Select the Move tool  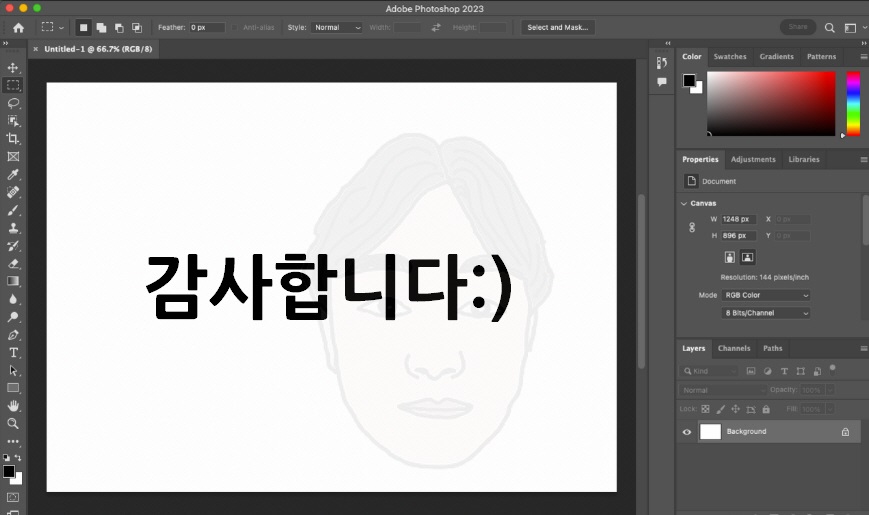point(13,68)
